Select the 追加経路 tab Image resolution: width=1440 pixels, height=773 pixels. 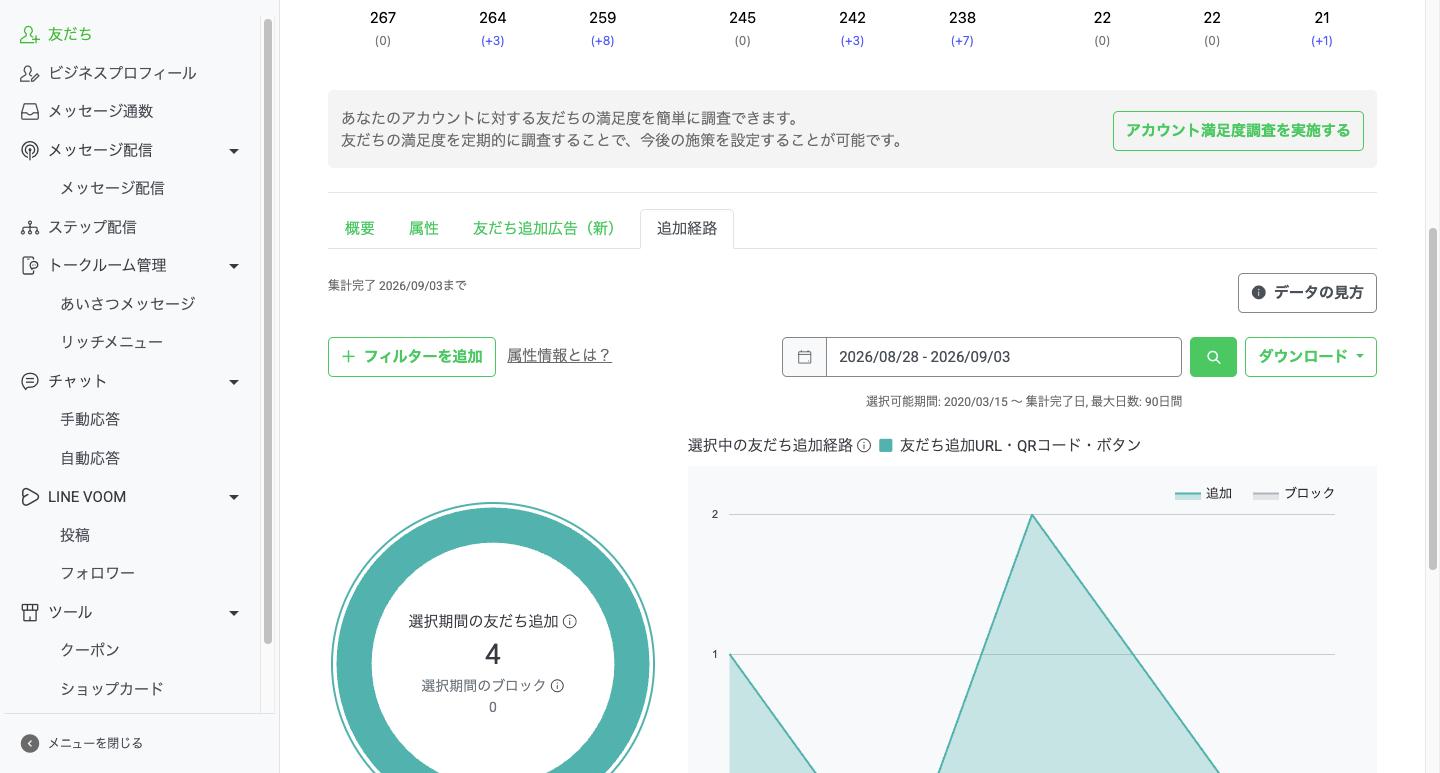687,228
